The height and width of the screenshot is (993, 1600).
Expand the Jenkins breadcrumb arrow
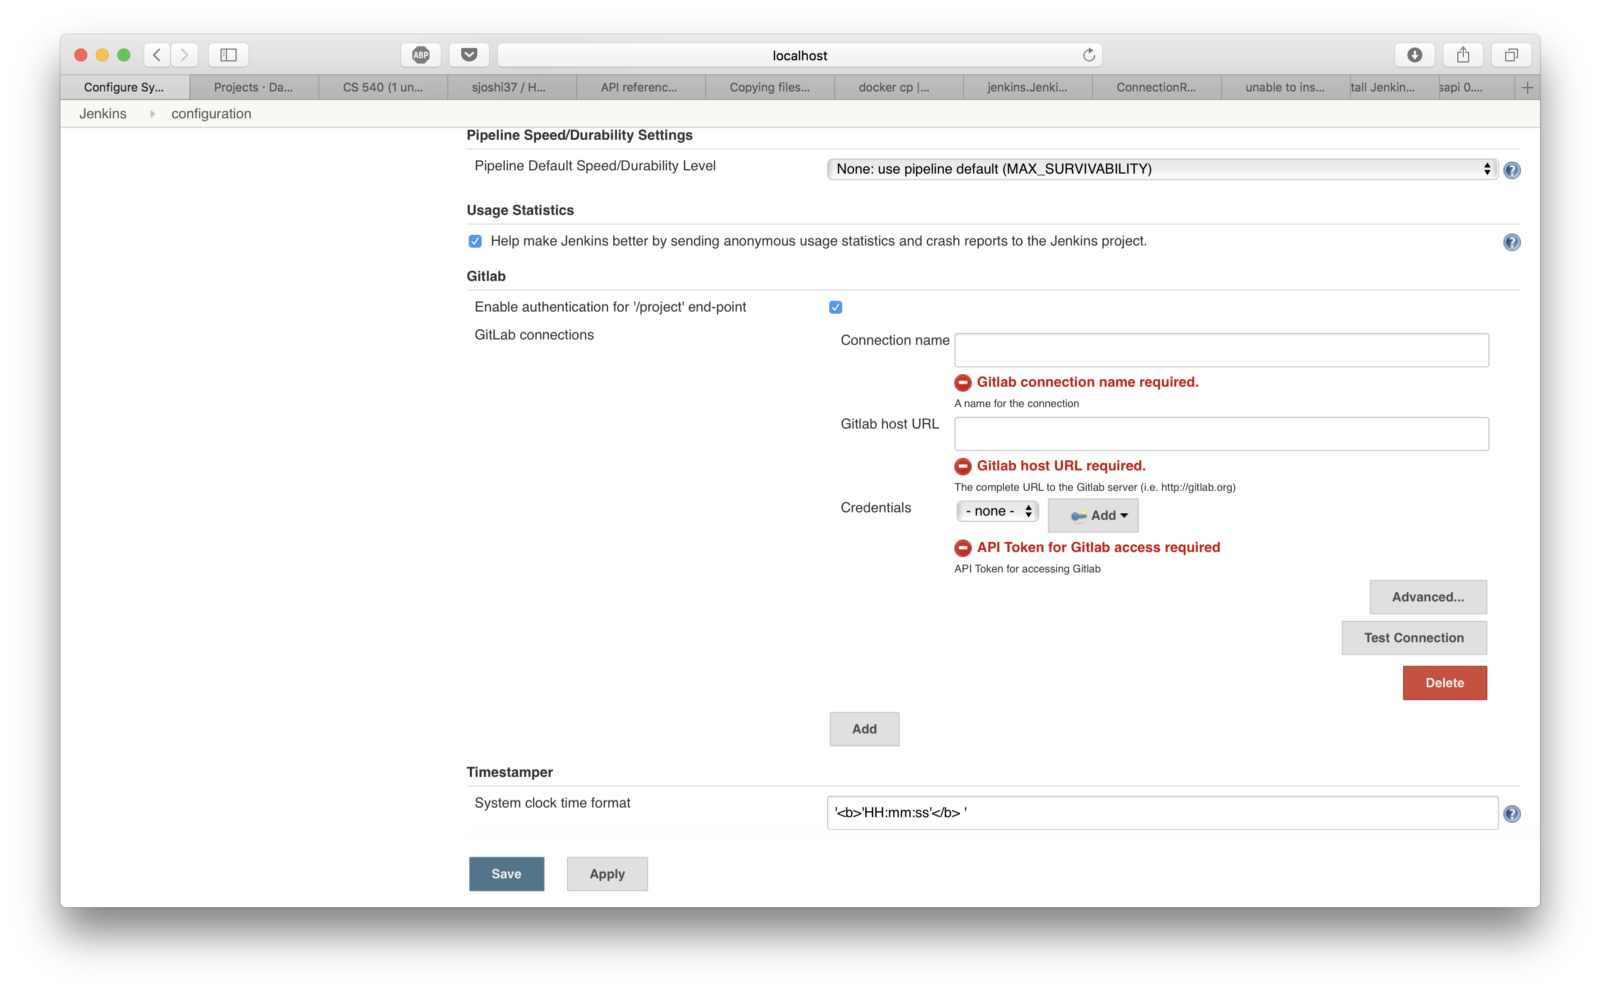pyautogui.click(x=152, y=114)
